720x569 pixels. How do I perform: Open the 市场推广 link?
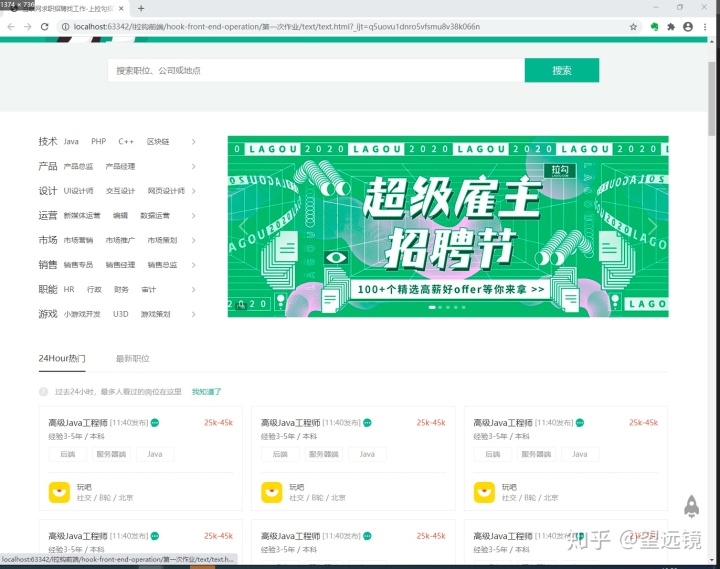click(x=120, y=240)
